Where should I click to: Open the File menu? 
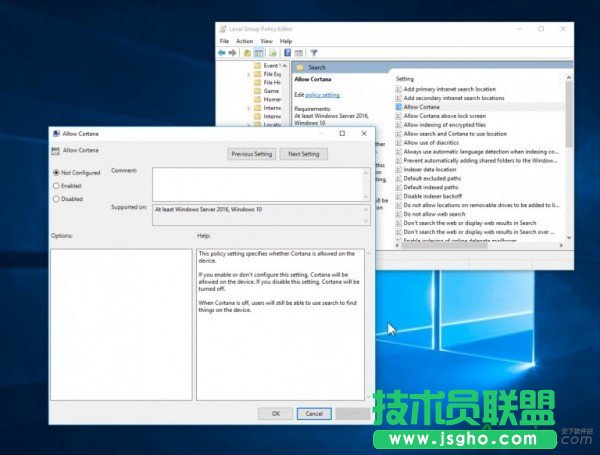click(224, 41)
